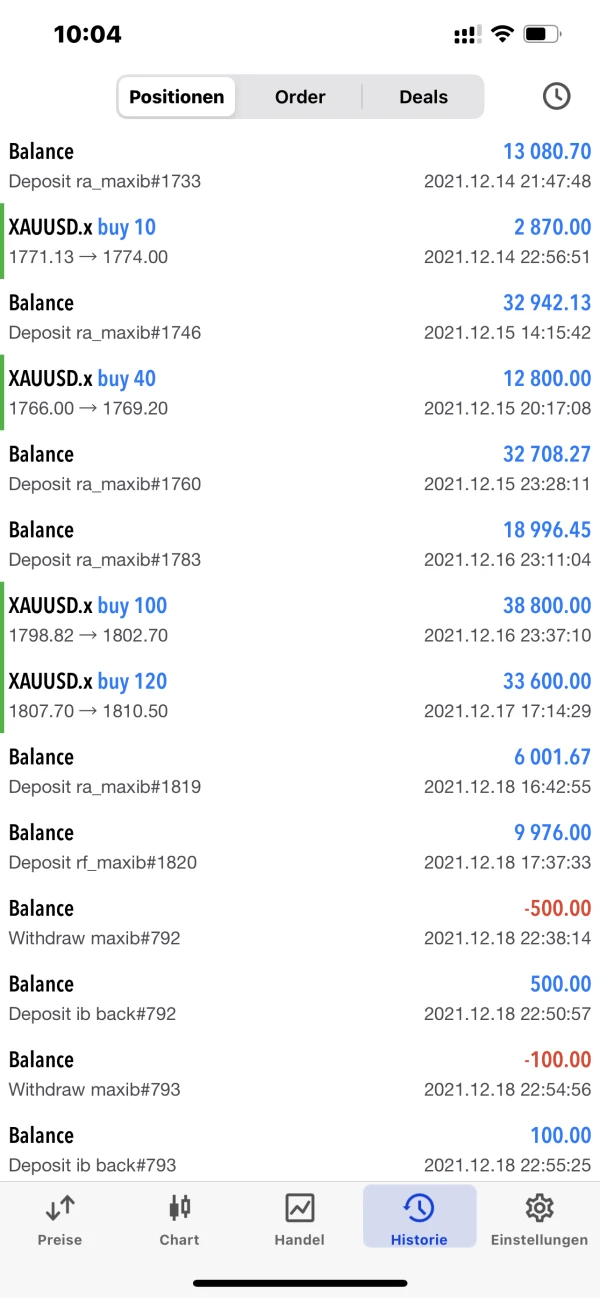Open the Chart candlestick icon

coord(180,1208)
